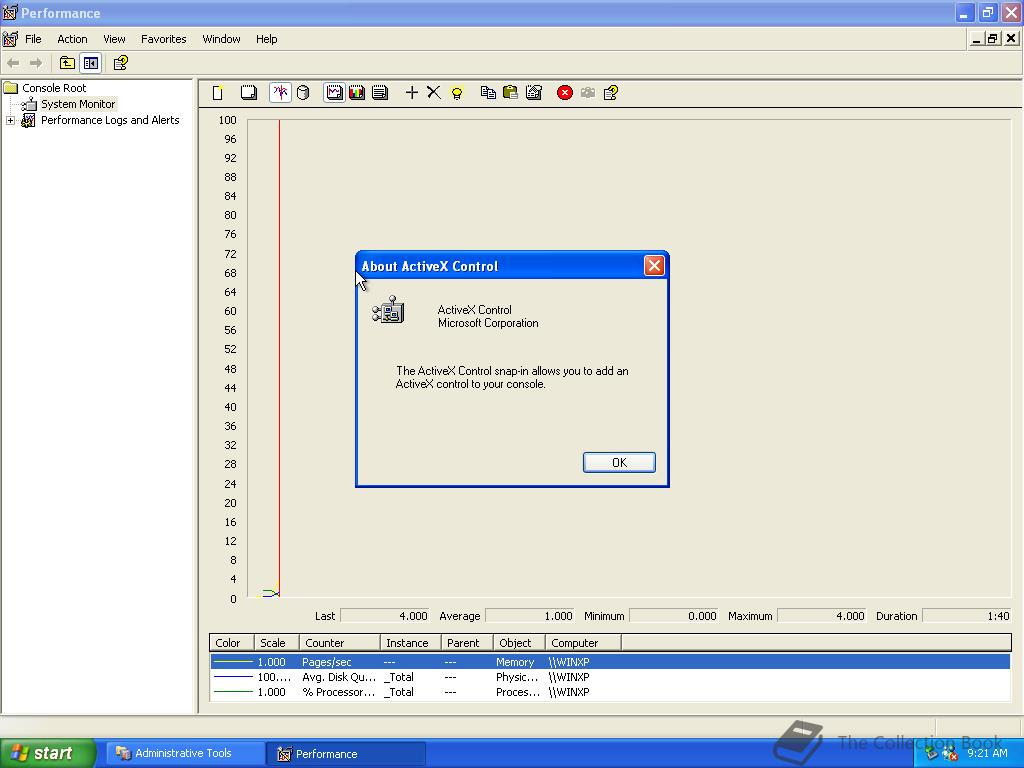Sort by the Color column header
The width and height of the screenshot is (1024, 768).
[232, 643]
